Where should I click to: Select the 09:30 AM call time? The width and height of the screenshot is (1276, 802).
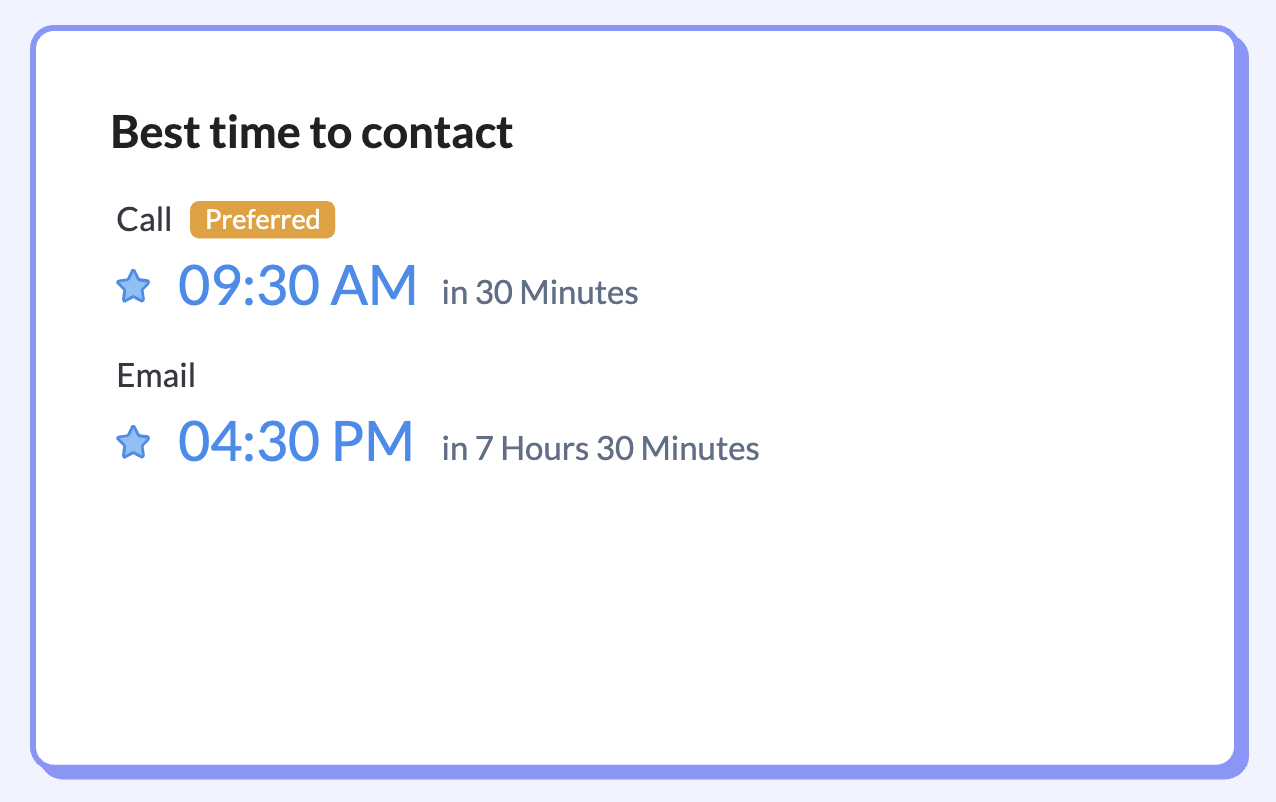click(x=297, y=286)
